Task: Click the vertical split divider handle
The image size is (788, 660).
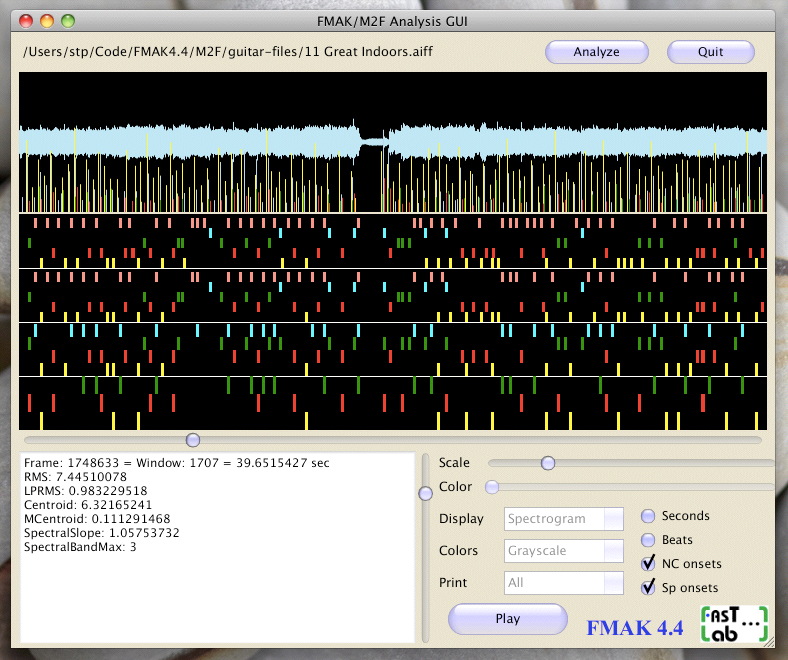Action: point(425,494)
